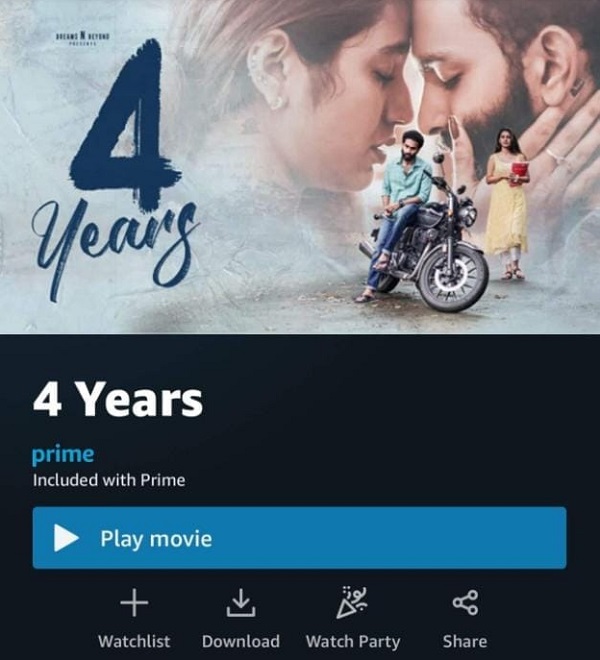
Task: Click the Dreams N Beyond presents logo
Action: pyautogui.click(x=83, y=38)
